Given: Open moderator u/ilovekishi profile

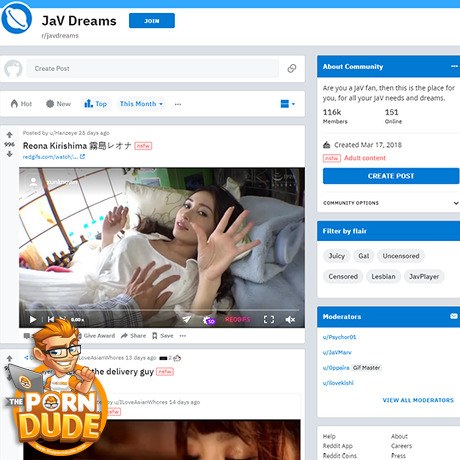Looking at the screenshot, I should [x=338, y=383].
